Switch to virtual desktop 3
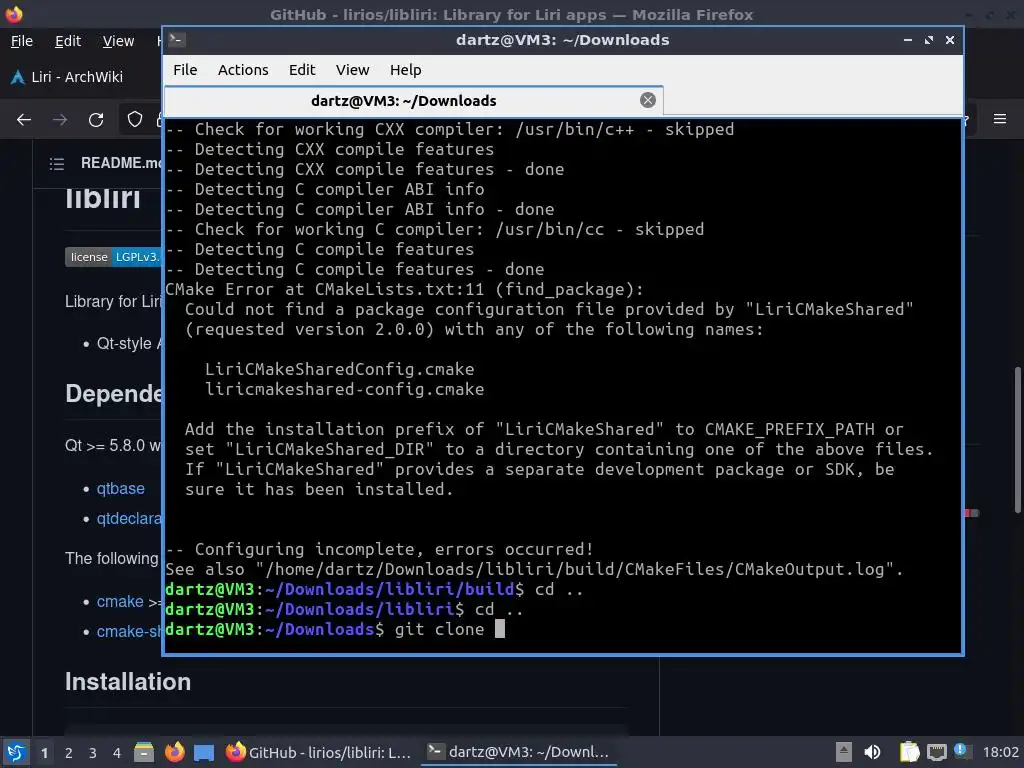Image resolution: width=1024 pixels, height=768 pixels. pos(93,753)
